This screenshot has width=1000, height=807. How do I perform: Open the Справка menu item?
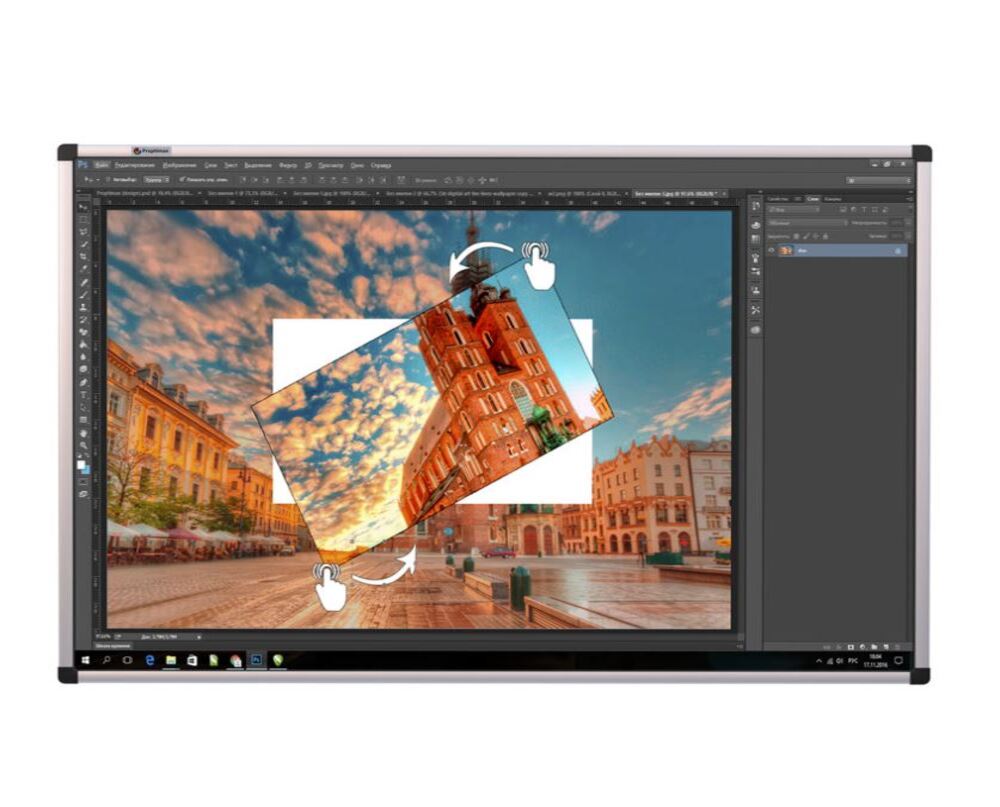[x=381, y=165]
